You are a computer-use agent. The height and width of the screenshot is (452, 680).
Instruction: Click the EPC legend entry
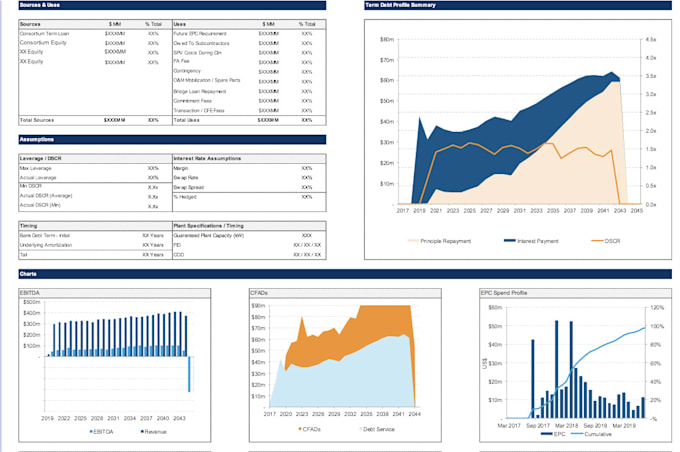[x=553, y=434]
